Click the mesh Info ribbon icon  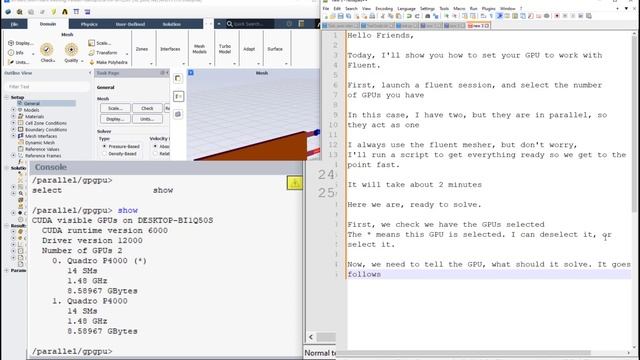coord(11,53)
